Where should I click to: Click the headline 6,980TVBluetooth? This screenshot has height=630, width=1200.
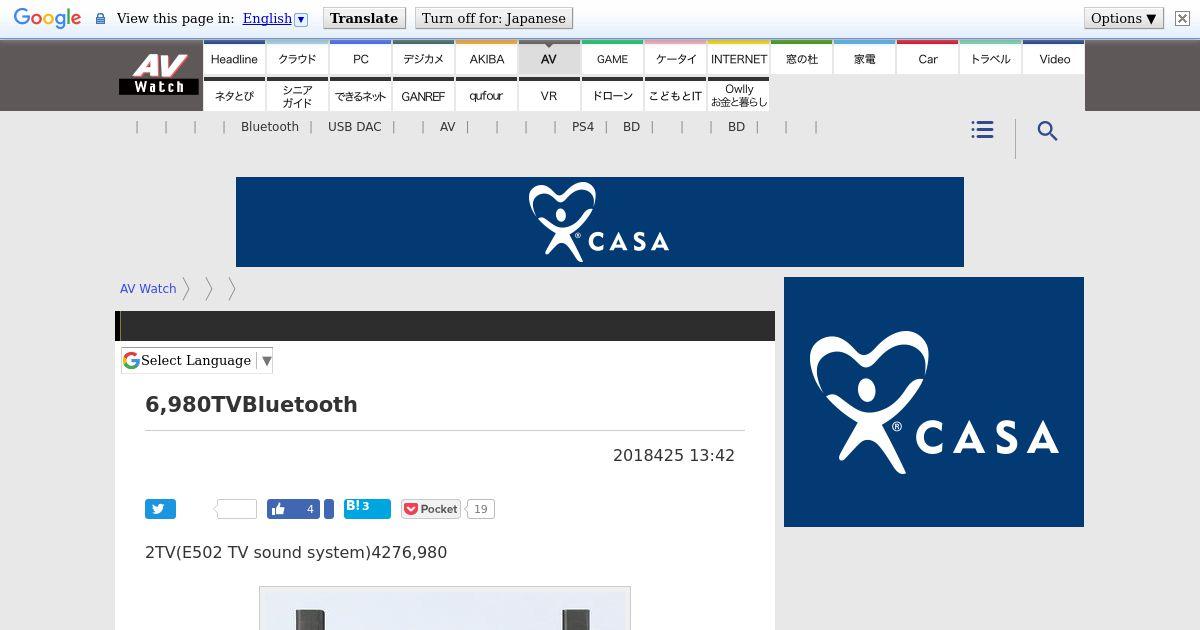tap(251, 405)
